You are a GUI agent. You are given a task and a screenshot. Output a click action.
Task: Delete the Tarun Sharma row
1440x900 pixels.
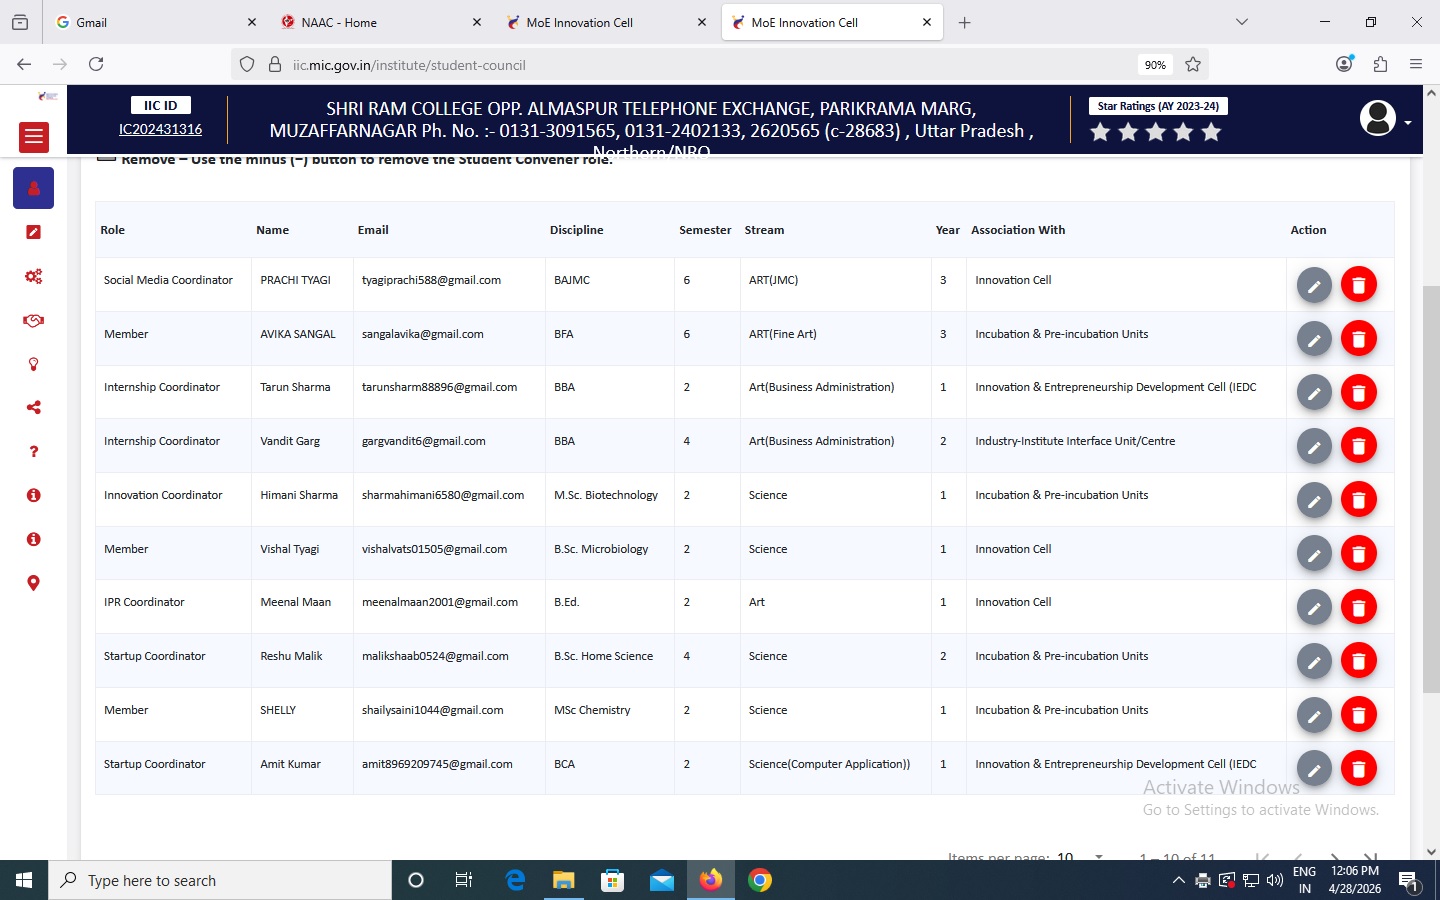[1359, 392]
